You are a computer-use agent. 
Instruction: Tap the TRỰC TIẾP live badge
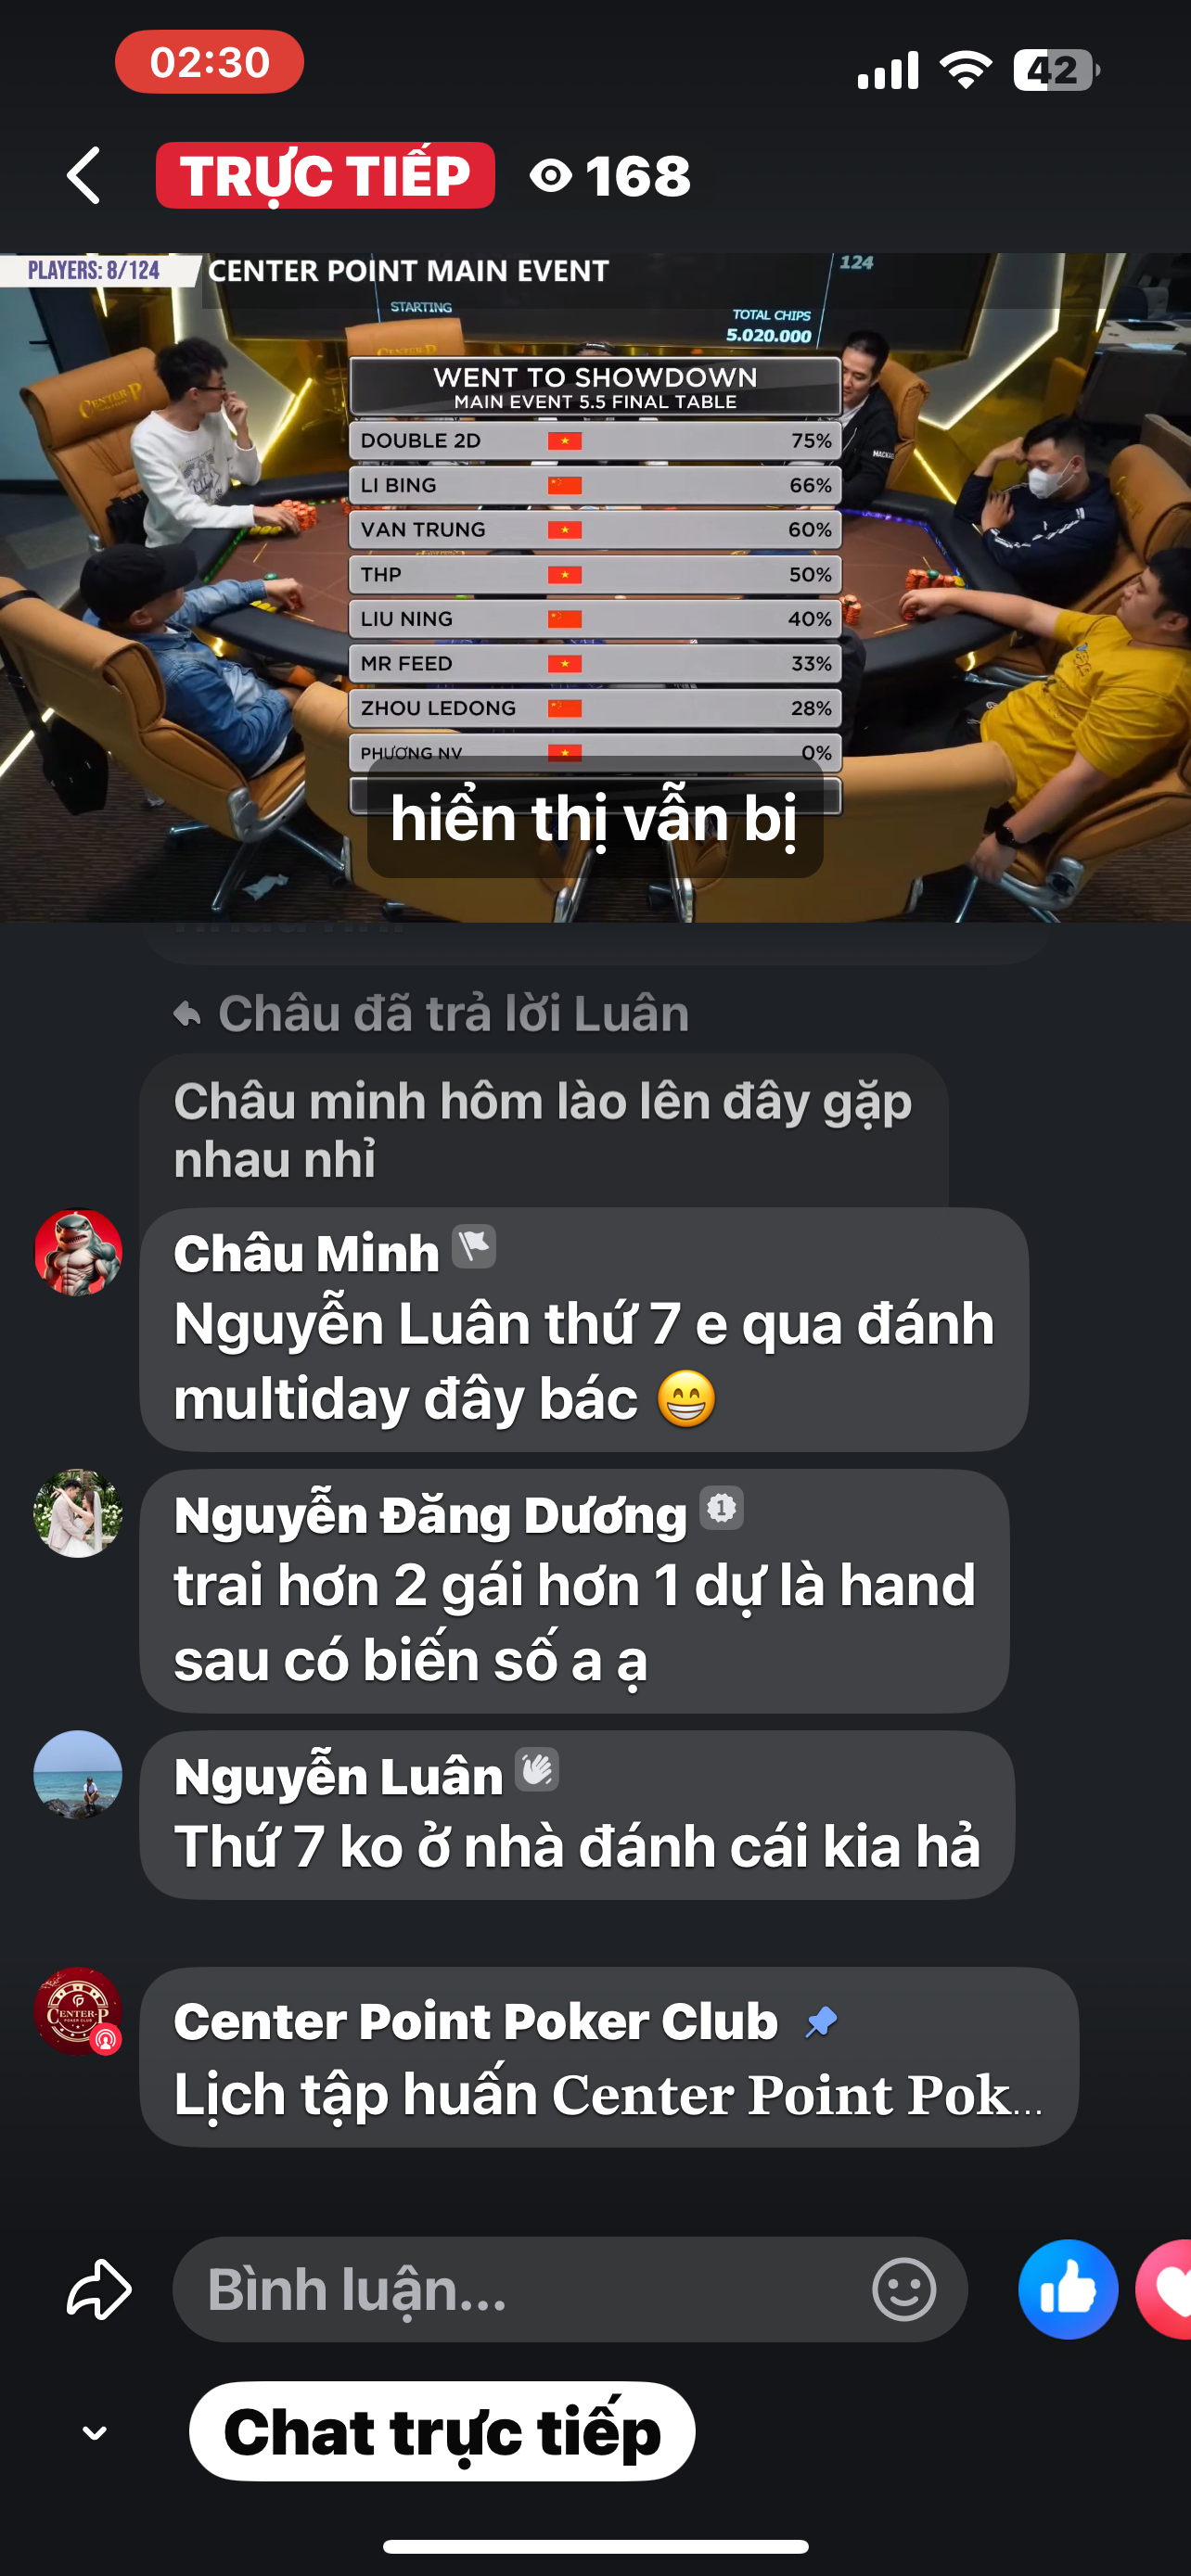pyautogui.click(x=325, y=175)
